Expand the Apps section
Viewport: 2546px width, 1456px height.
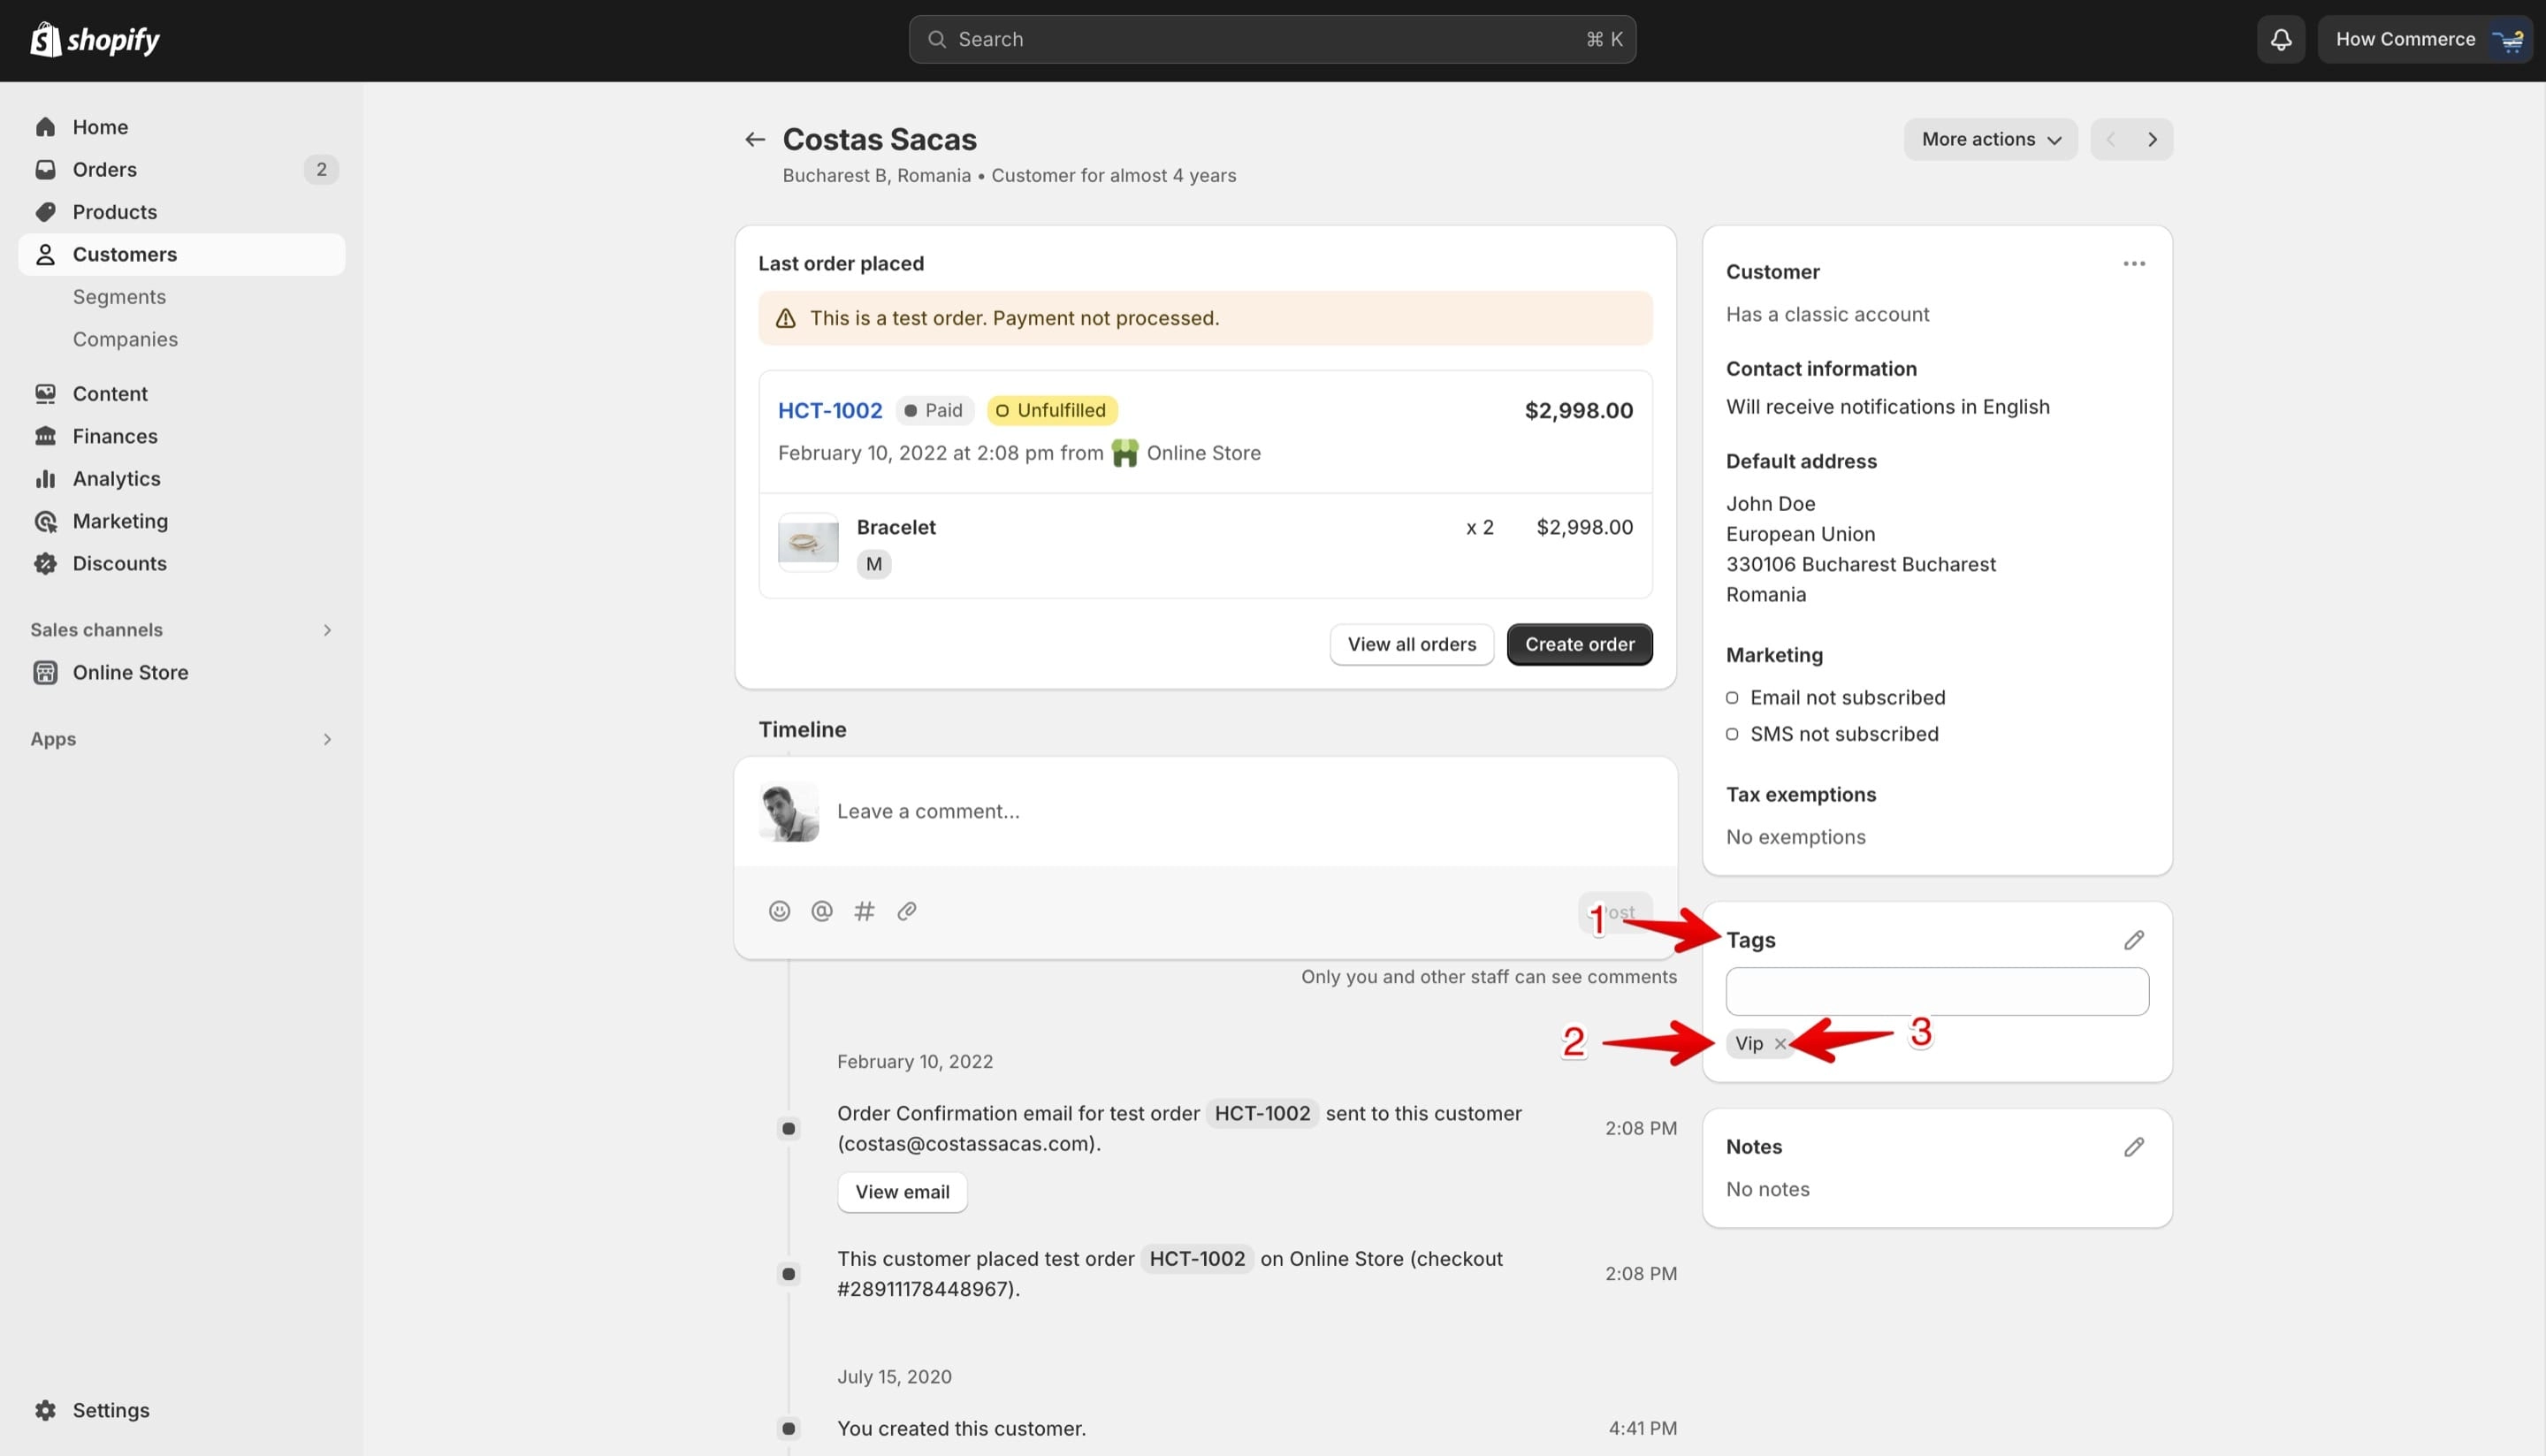point(327,739)
